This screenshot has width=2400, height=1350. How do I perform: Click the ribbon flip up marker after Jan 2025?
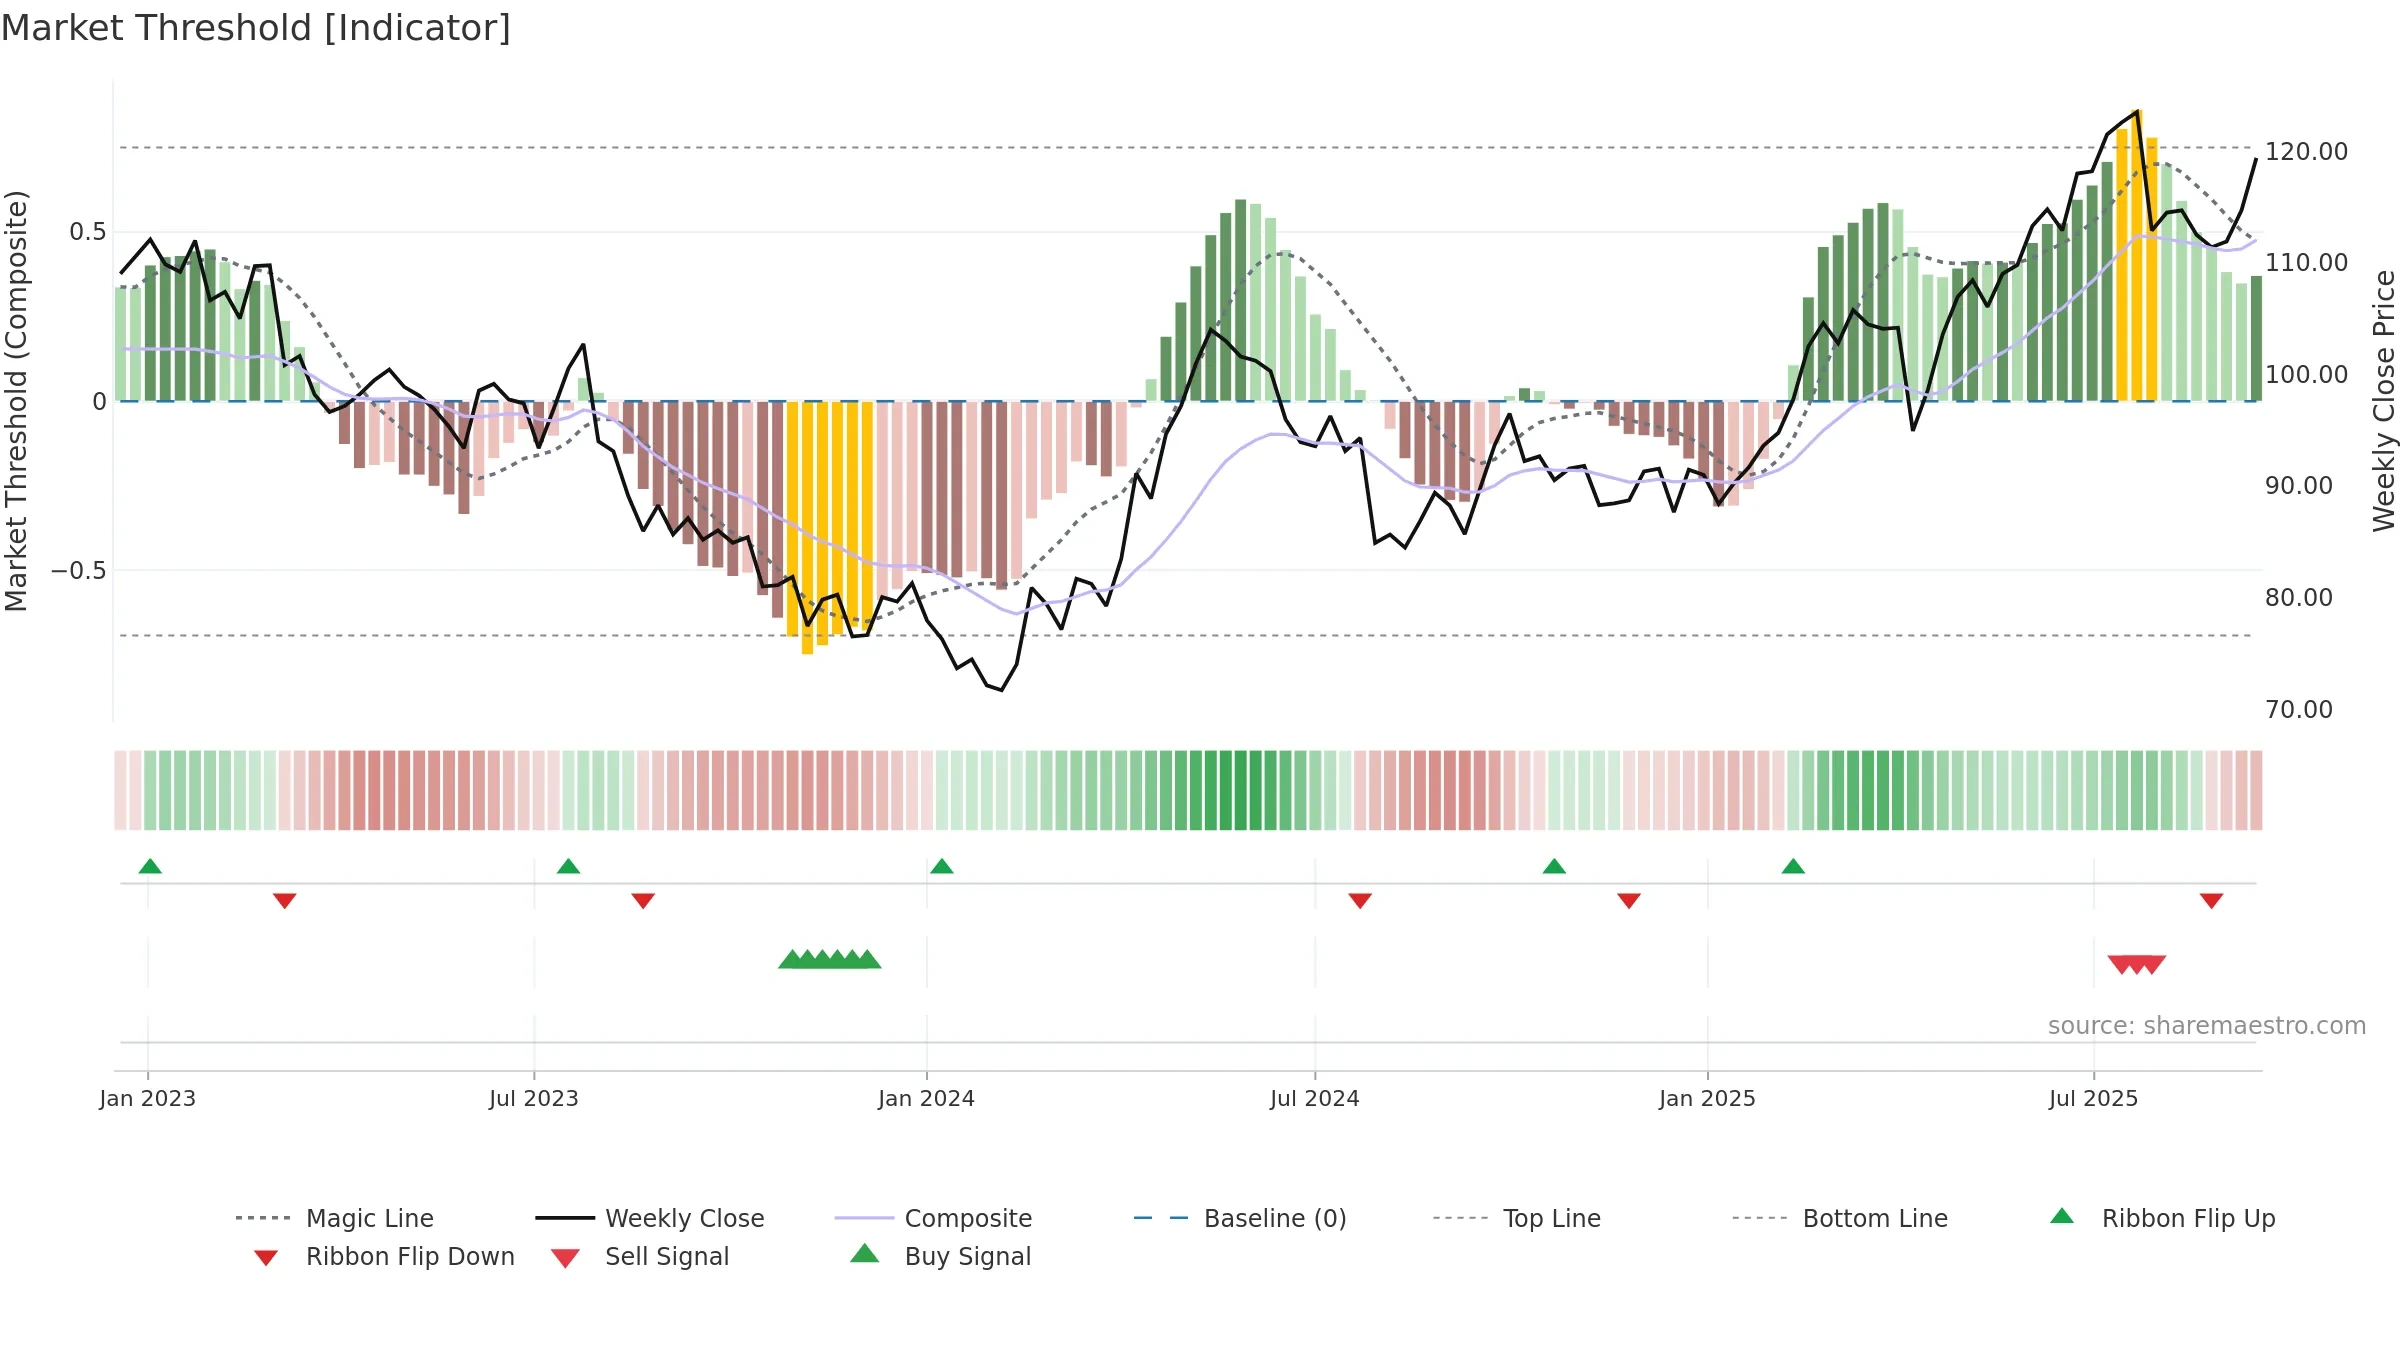pyautogui.click(x=1793, y=866)
